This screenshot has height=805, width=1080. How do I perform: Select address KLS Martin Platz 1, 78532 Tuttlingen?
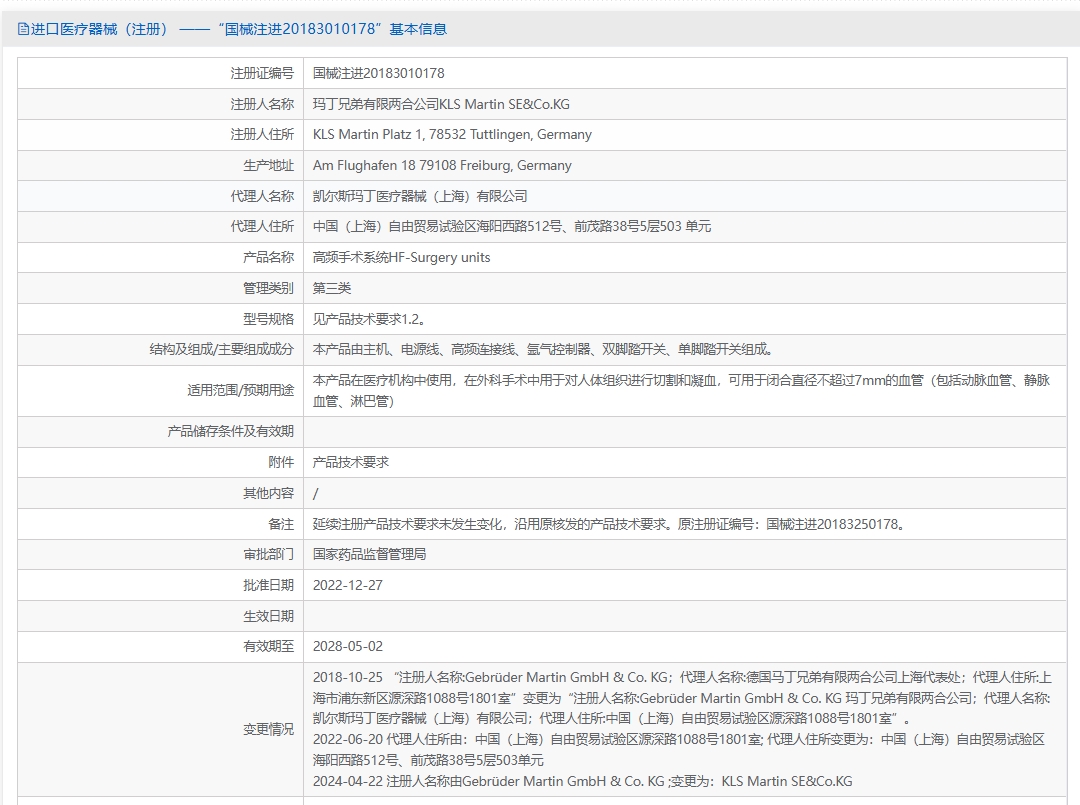point(452,134)
